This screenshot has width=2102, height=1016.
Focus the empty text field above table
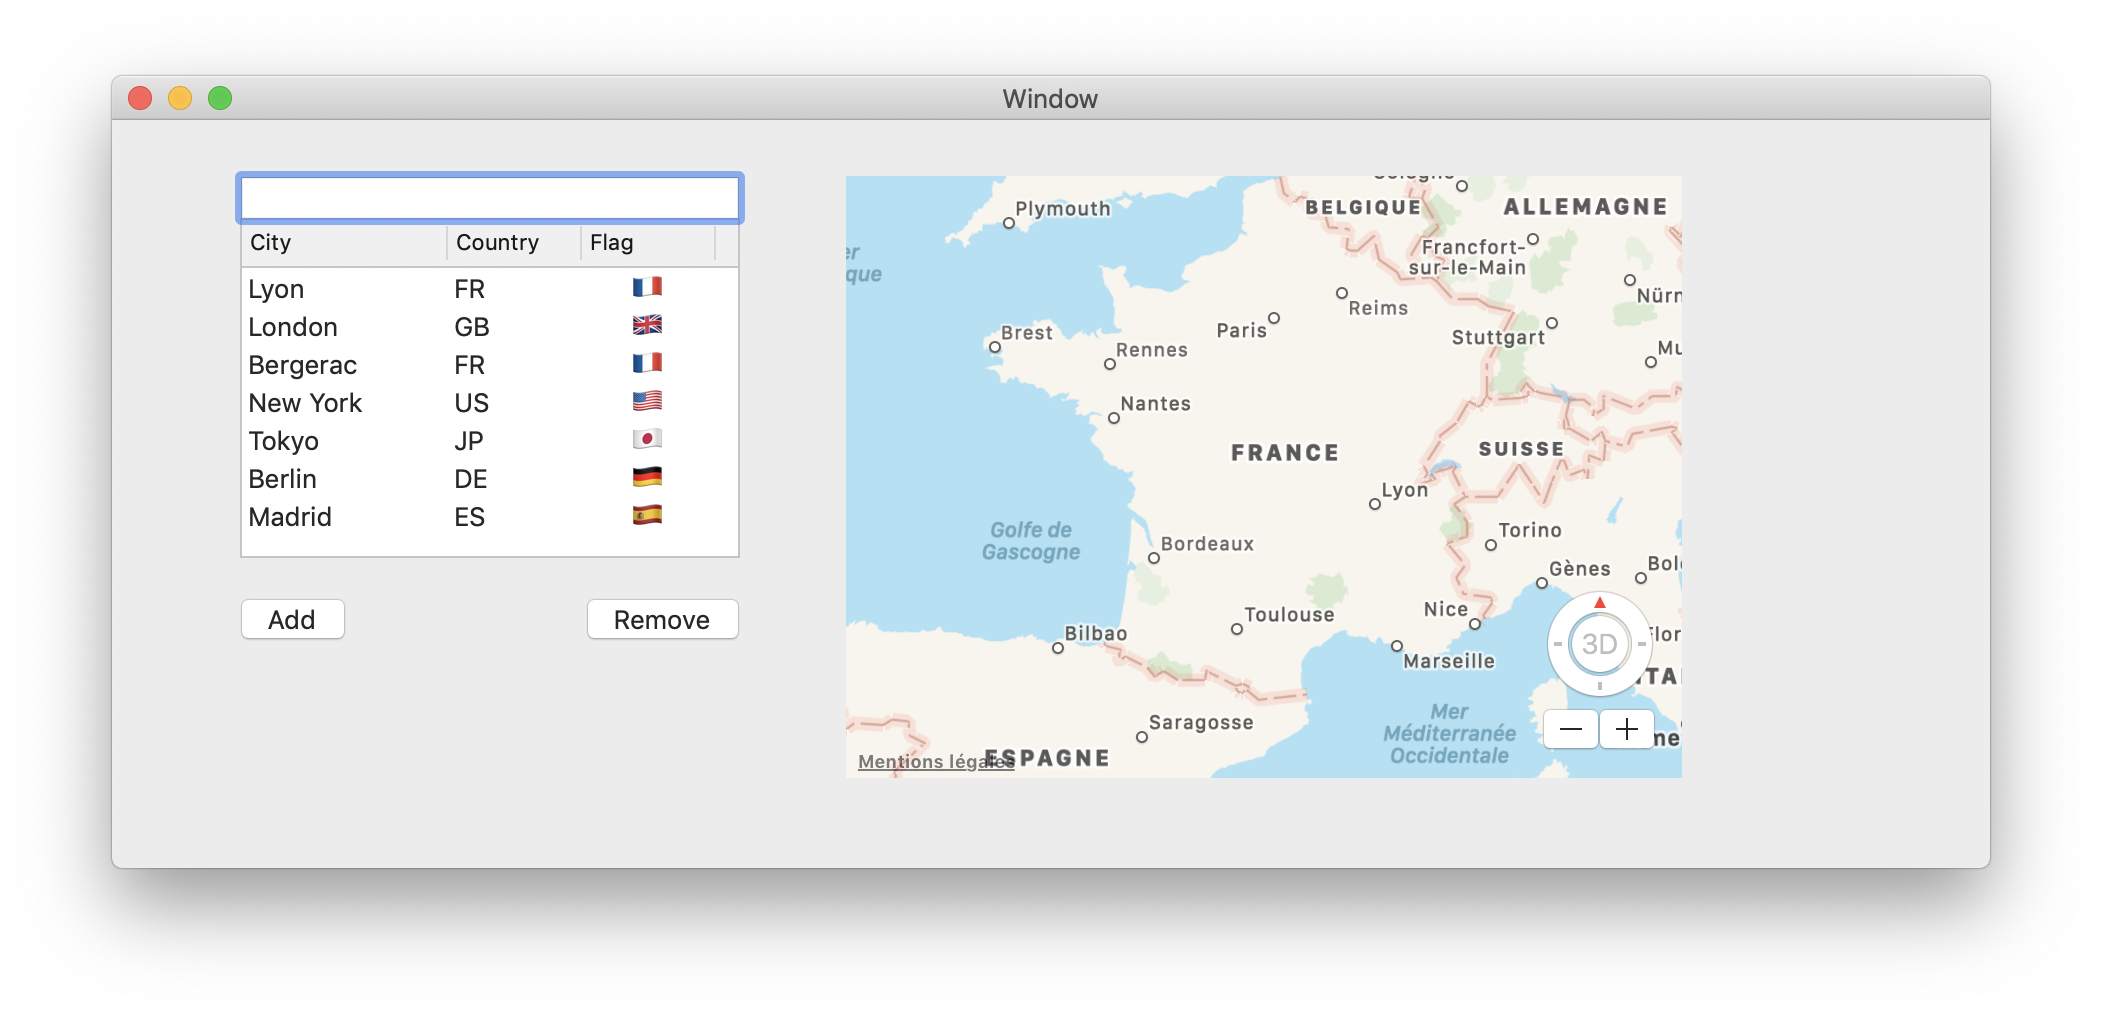(x=490, y=198)
